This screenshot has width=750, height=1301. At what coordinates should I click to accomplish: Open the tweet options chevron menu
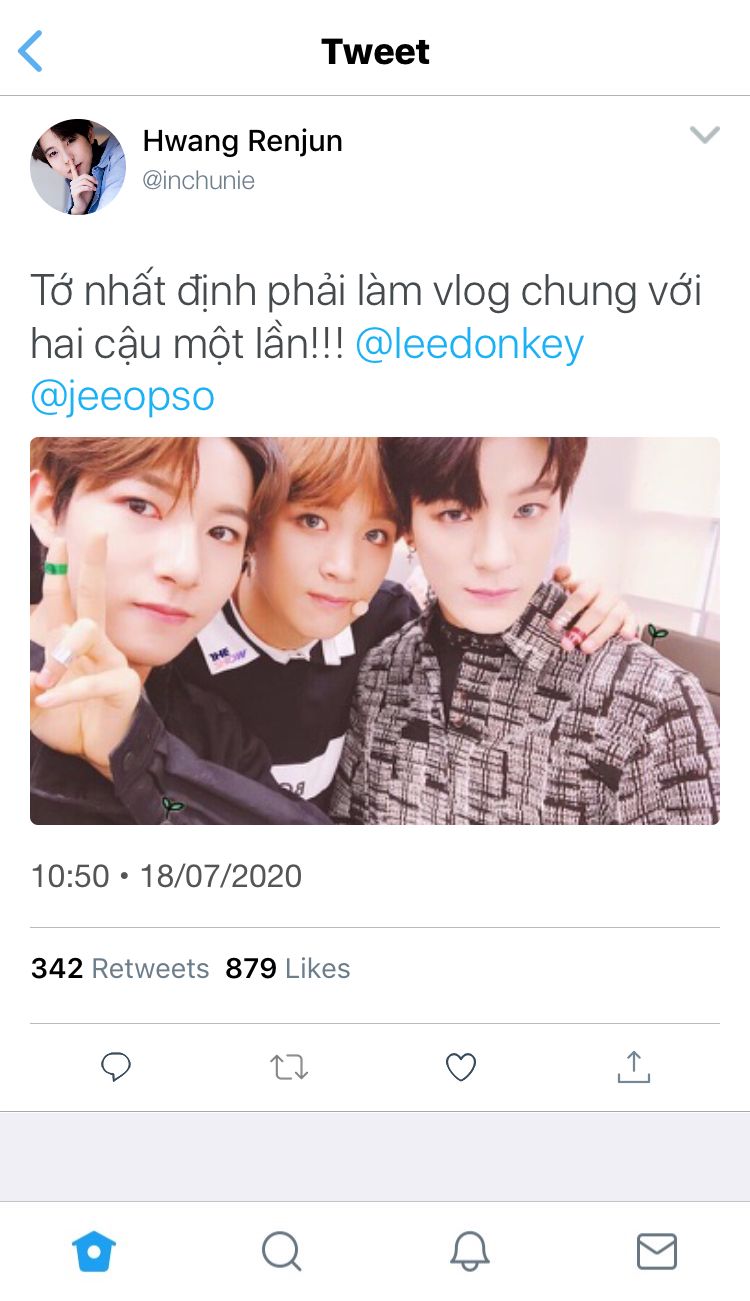pos(705,135)
